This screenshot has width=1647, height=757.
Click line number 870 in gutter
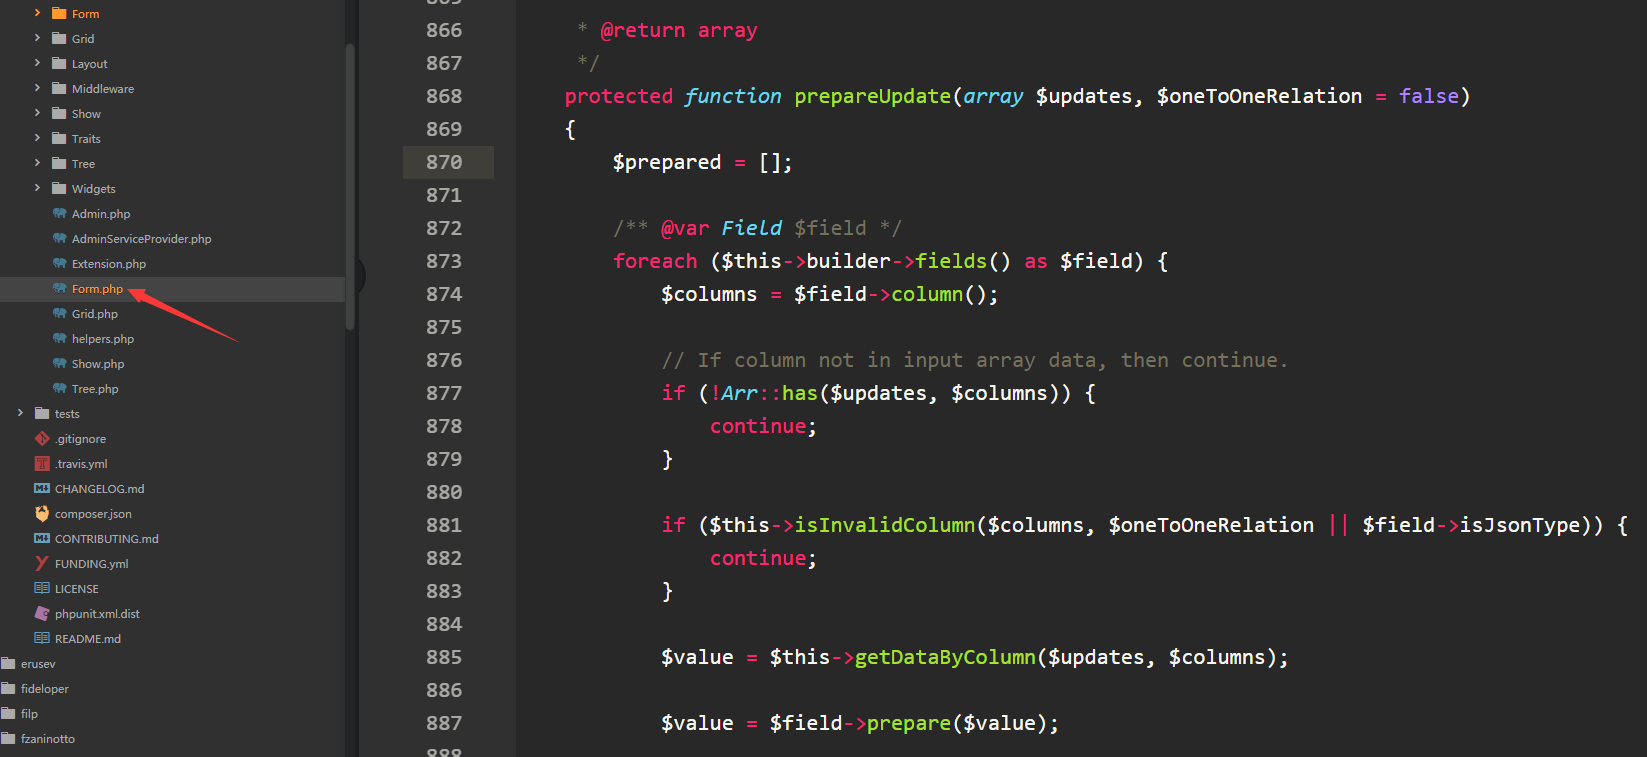[x=444, y=162]
